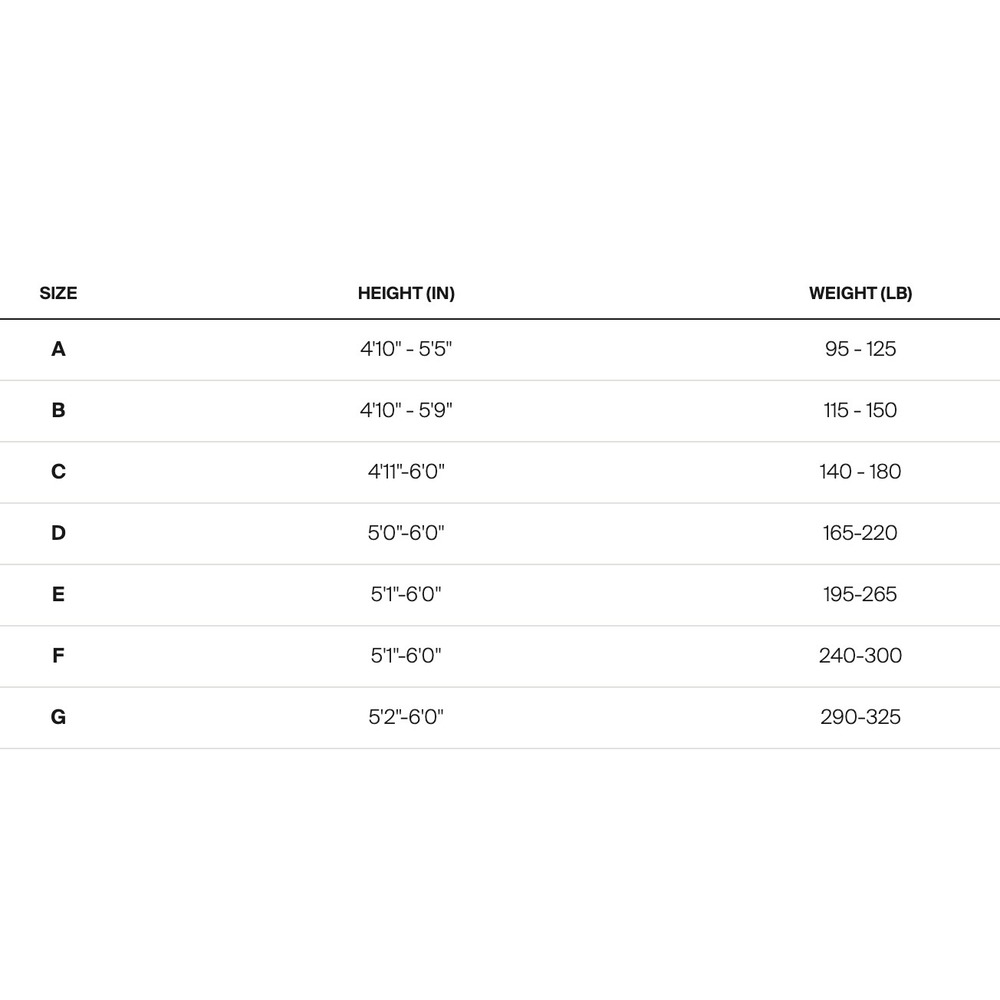1000x1000 pixels.
Task: Click weight value 95 - 125
Action: click(x=860, y=349)
